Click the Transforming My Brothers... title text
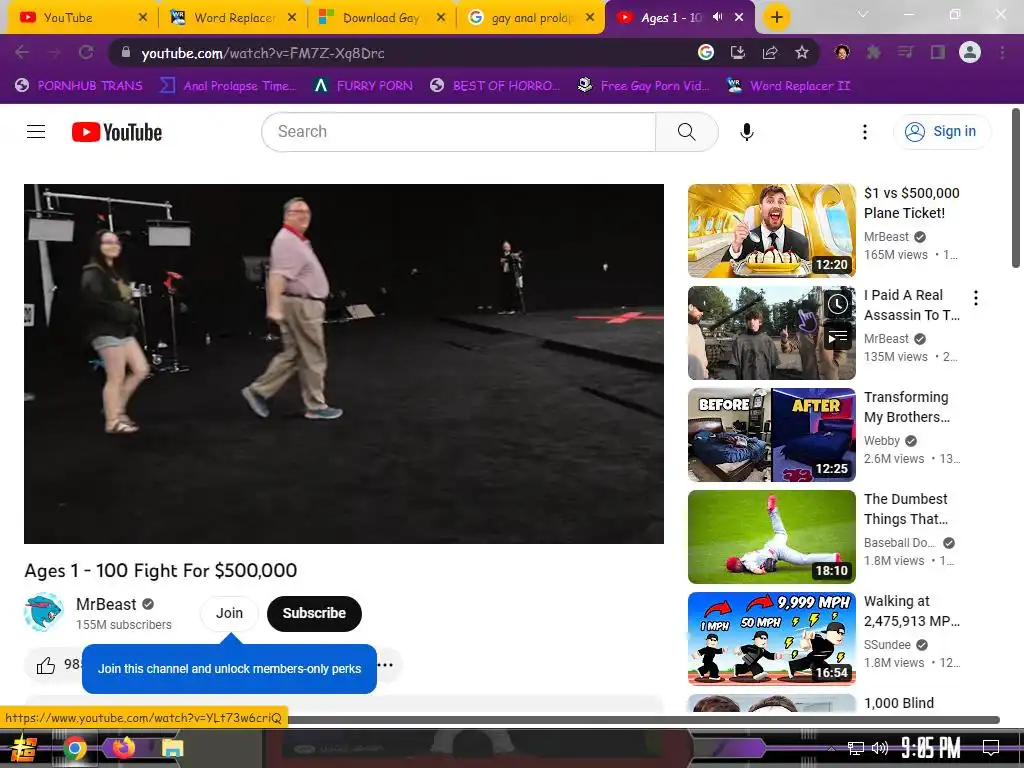The height and width of the screenshot is (768, 1024). (907, 407)
